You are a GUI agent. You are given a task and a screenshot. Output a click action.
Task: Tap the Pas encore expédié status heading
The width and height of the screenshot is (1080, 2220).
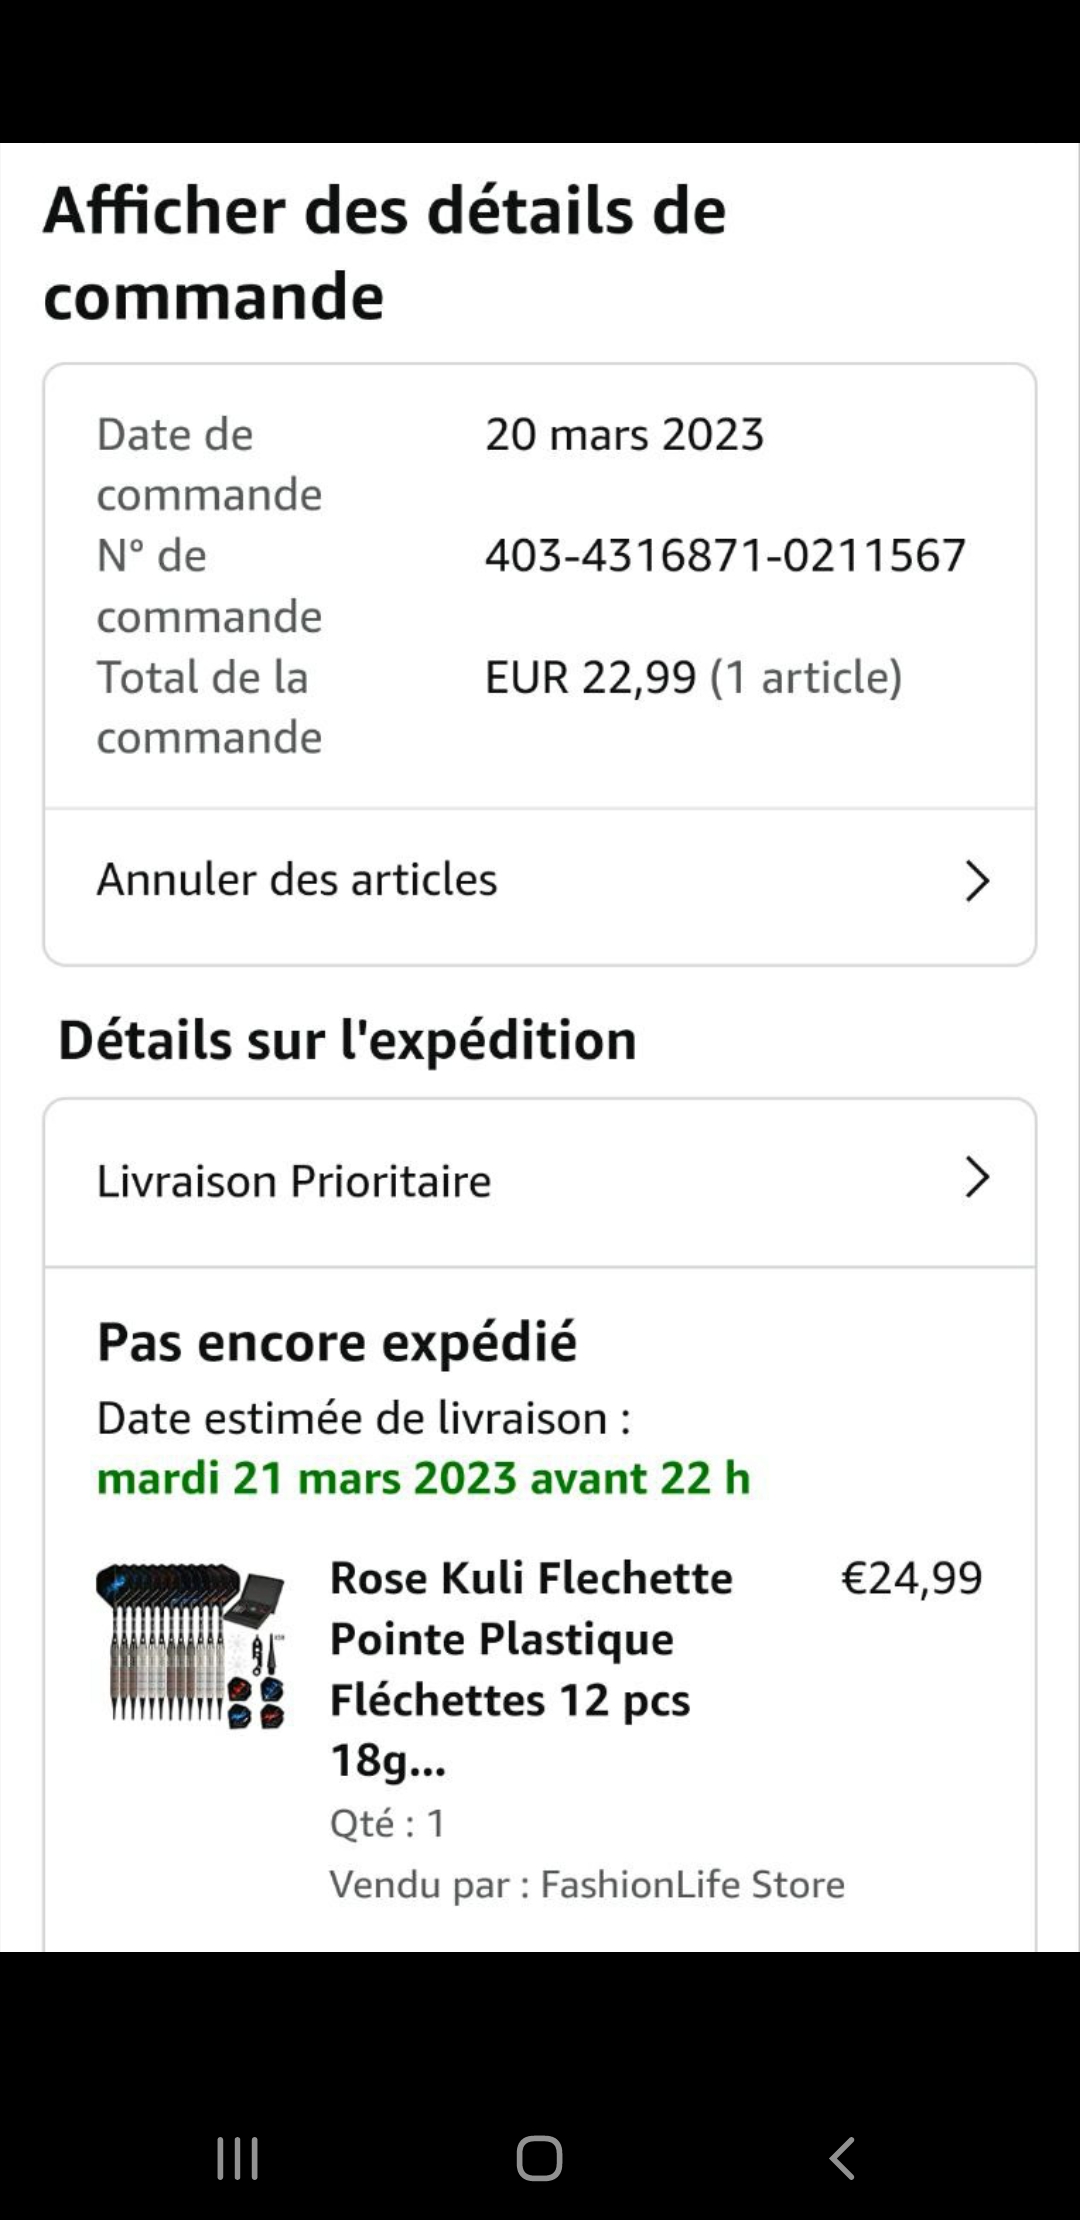click(337, 1342)
